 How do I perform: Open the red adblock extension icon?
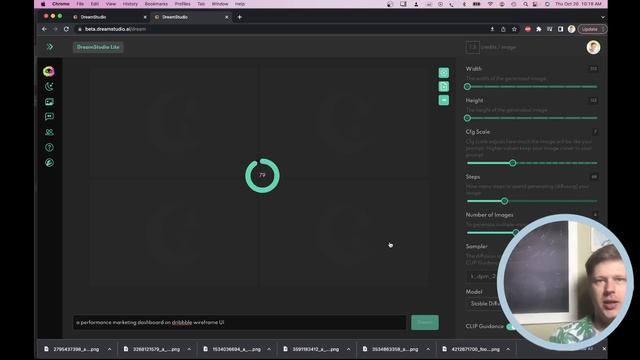click(x=528, y=29)
